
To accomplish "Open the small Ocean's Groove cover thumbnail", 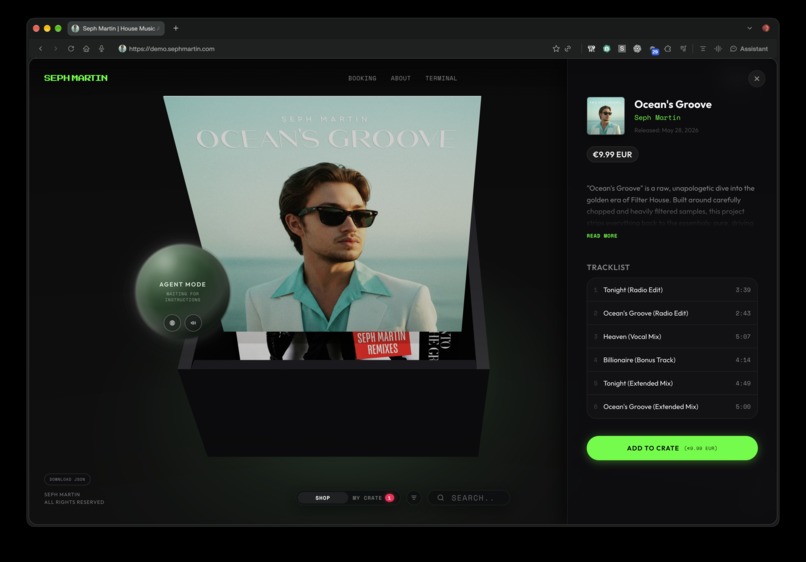I will click(606, 116).
